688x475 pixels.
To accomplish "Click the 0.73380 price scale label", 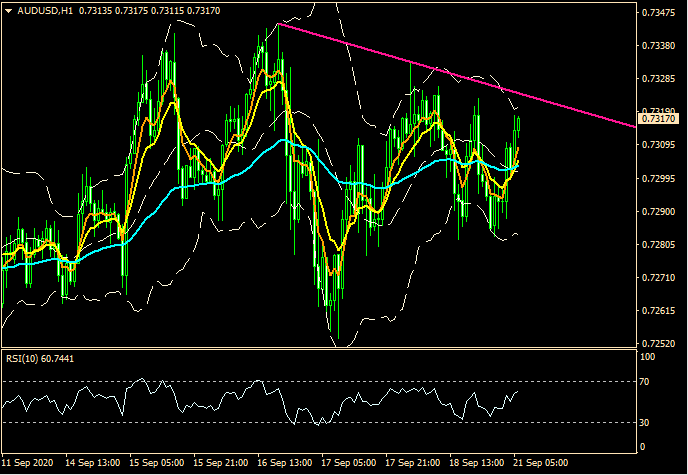I will click(x=661, y=46).
